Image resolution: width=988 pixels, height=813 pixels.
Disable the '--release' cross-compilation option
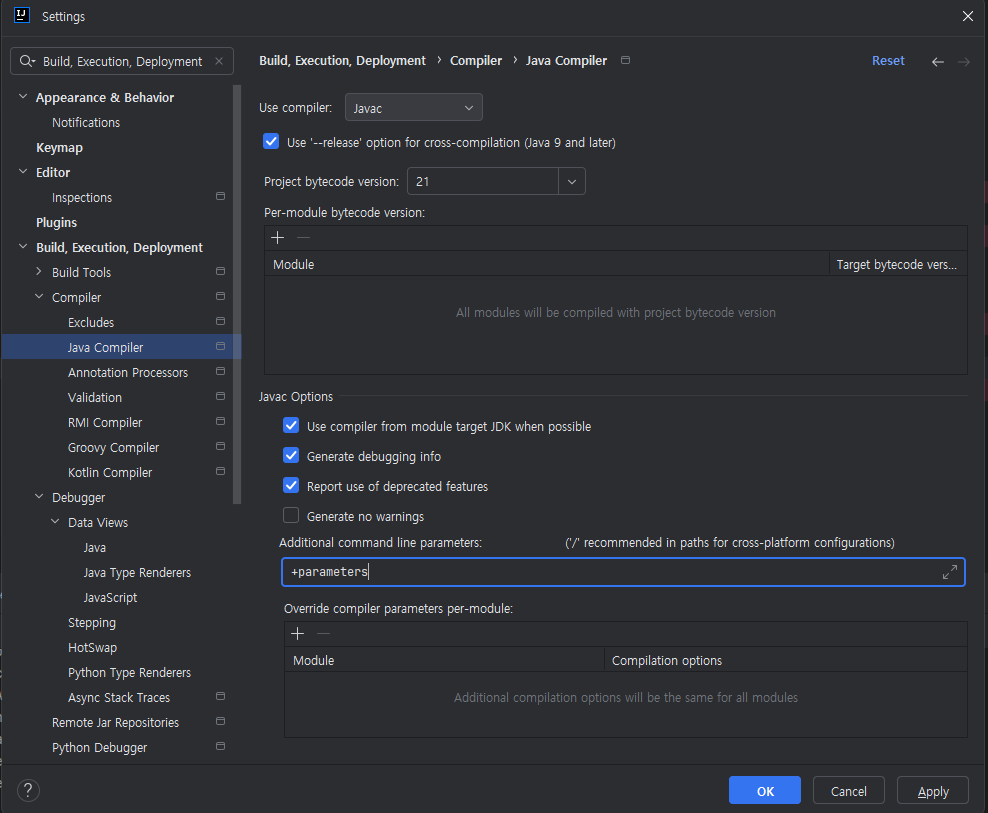tap(271, 142)
